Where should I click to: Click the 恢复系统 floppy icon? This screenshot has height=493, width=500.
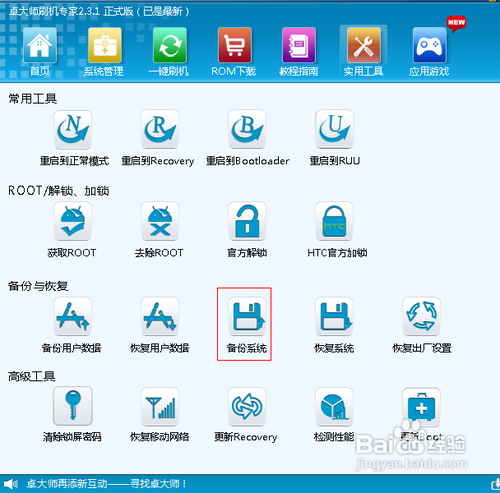(334, 316)
